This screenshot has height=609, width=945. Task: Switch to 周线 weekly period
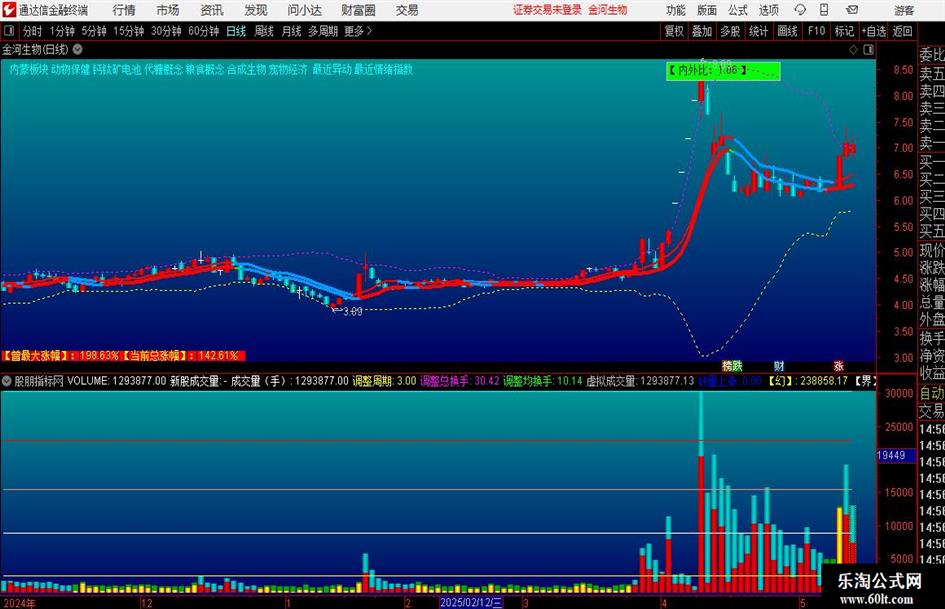coord(263,31)
